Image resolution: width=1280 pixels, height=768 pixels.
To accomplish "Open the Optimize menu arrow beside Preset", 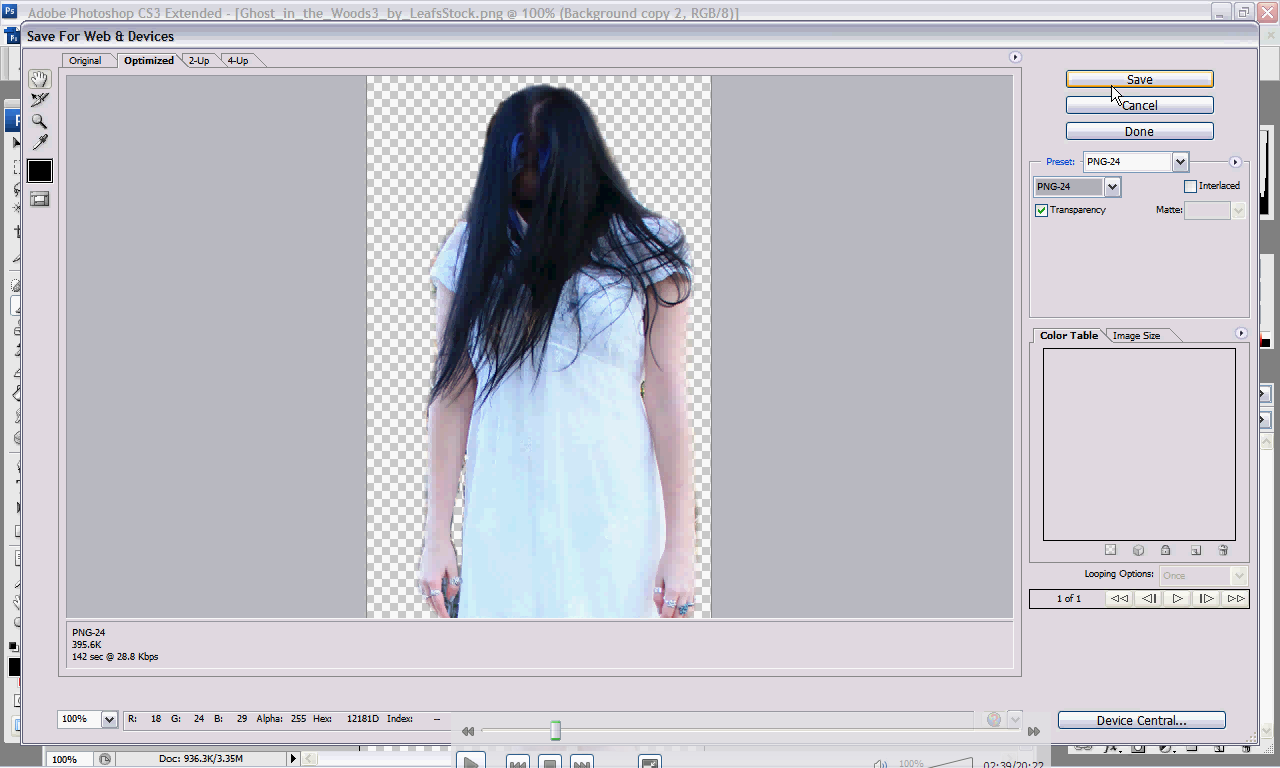I will (x=1235, y=162).
